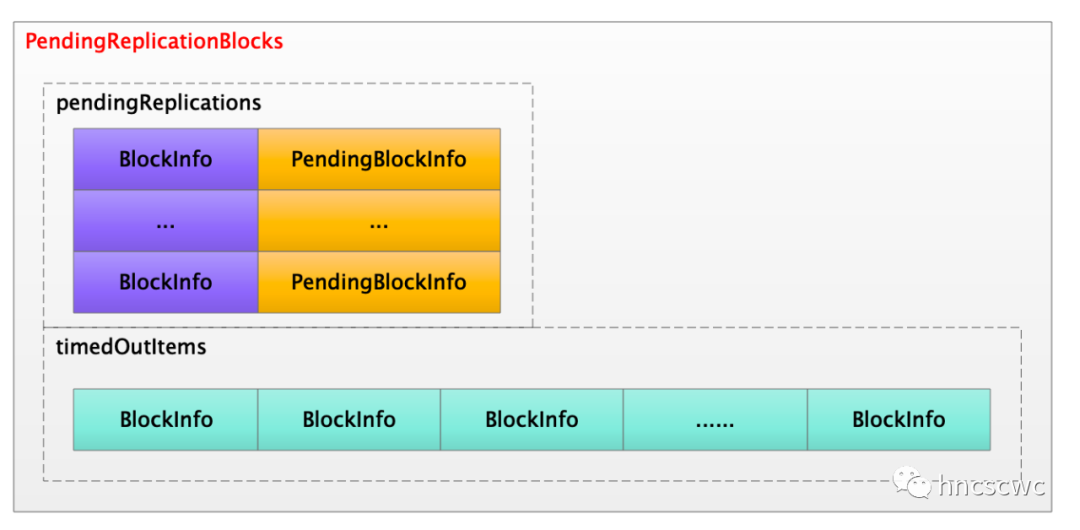Screen dimensions: 1080x530
Task: Click the pendingReplications label
Action: click(159, 103)
